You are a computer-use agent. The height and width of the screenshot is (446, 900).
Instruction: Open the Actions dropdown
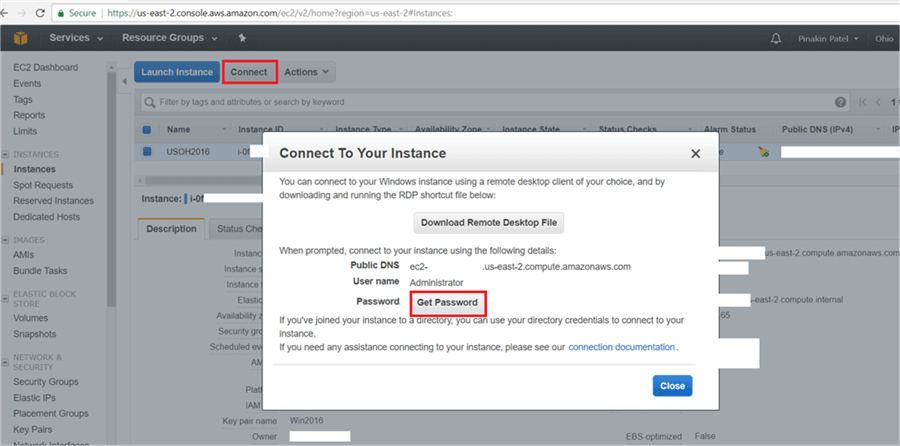[x=307, y=72]
